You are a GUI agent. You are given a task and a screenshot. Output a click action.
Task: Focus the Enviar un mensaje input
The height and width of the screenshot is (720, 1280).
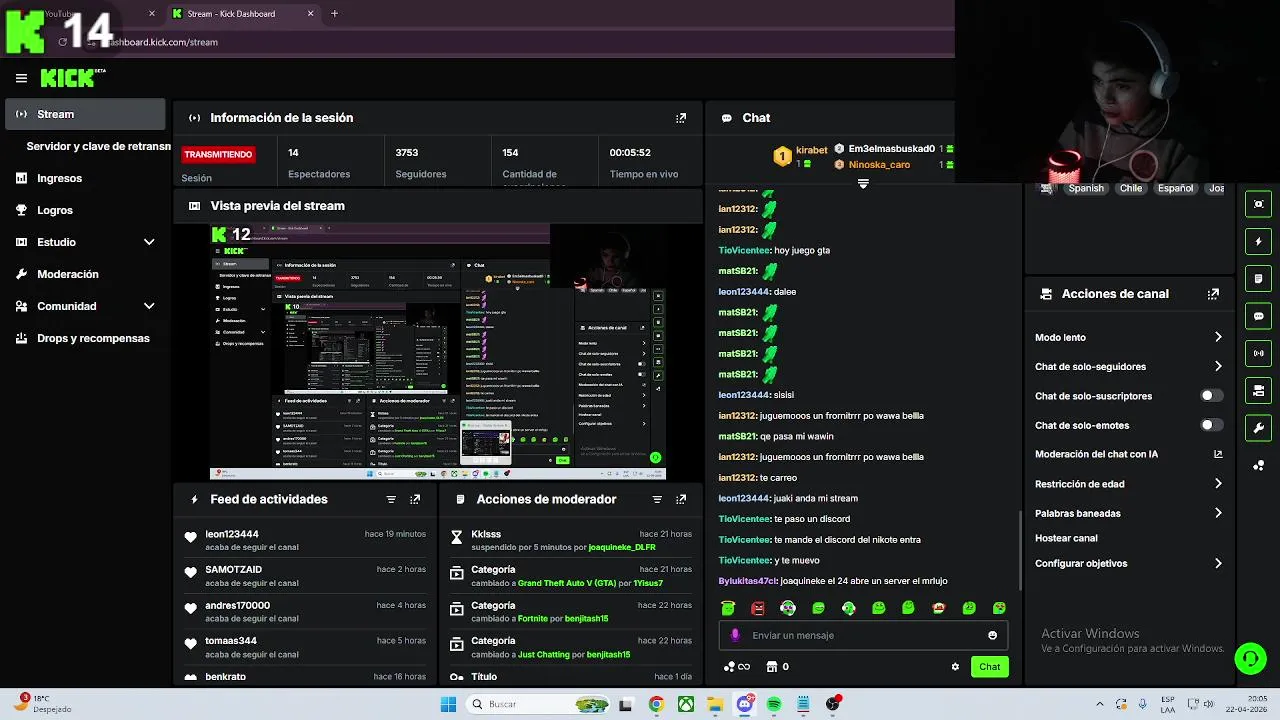tap(863, 635)
